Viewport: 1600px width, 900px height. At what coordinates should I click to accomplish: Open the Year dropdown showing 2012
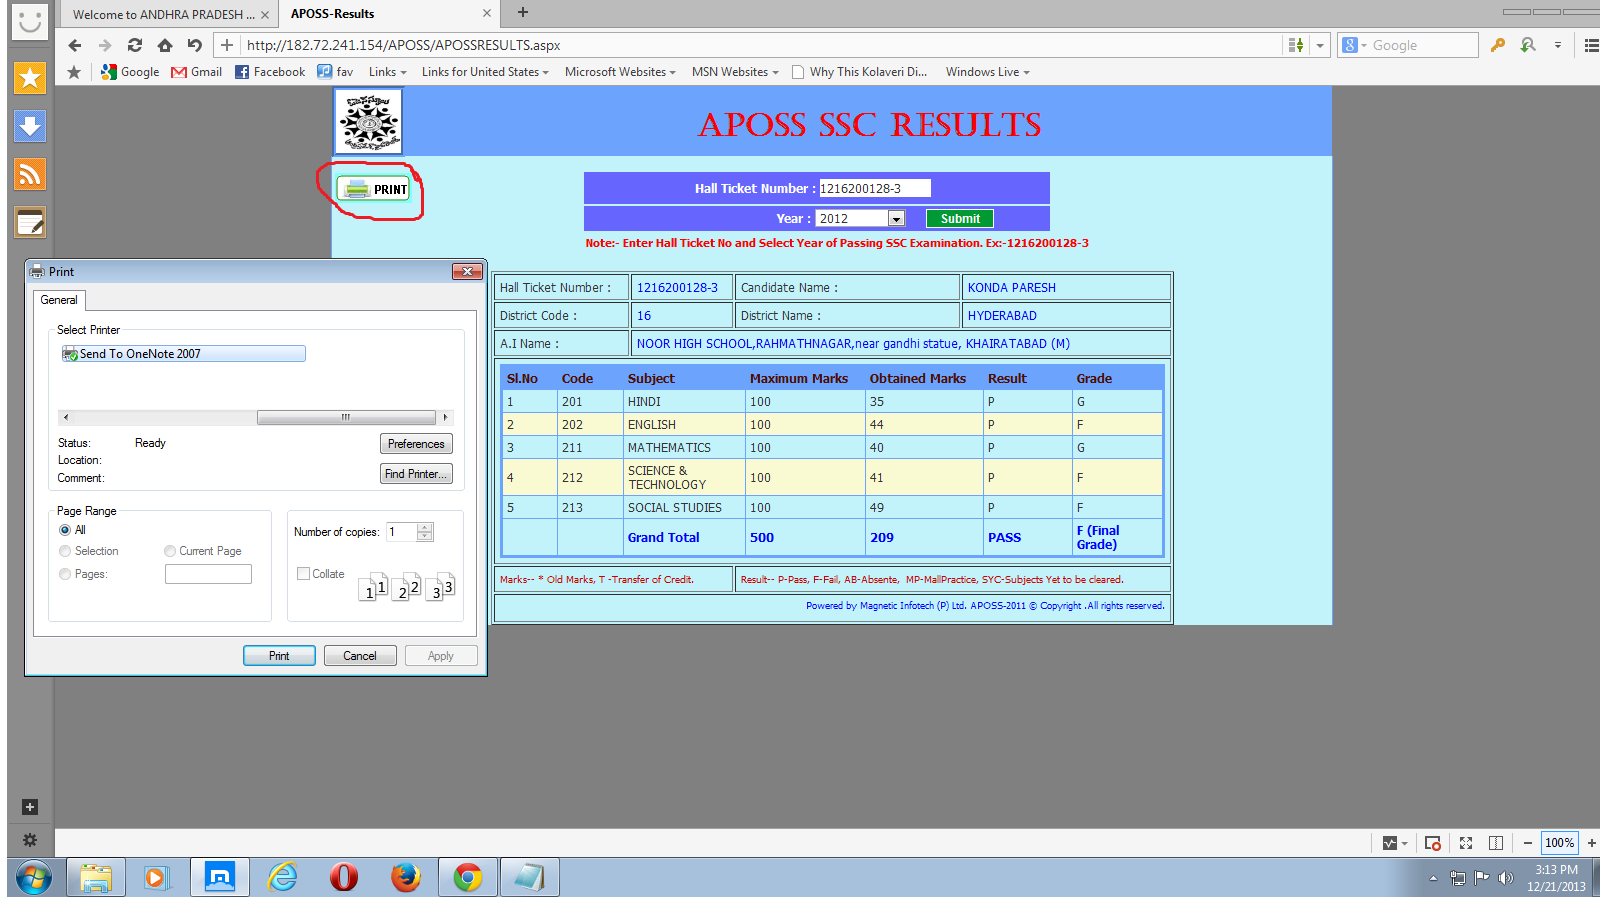pyautogui.click(x=895, y=218)
